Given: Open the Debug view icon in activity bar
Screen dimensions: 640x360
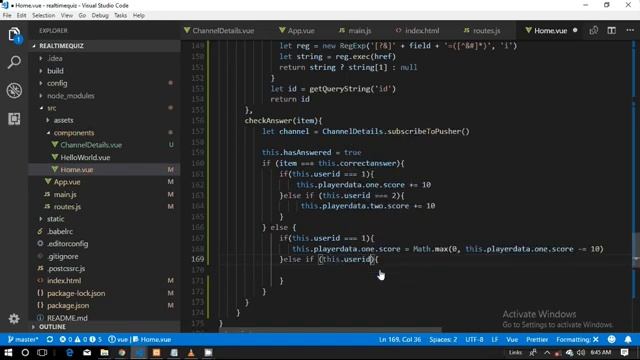Looking at the screenshot, I should [x=14, y=90].
